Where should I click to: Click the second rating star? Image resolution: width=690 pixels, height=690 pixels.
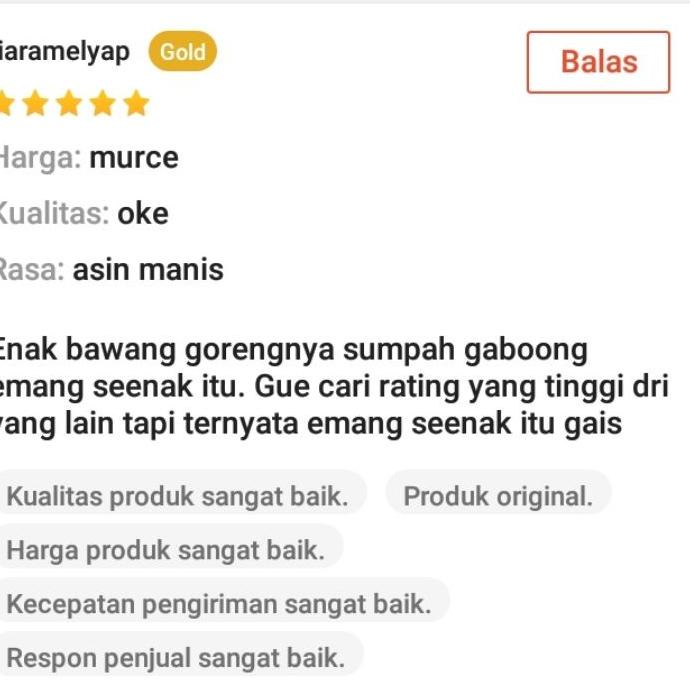(x=35, y=103)
